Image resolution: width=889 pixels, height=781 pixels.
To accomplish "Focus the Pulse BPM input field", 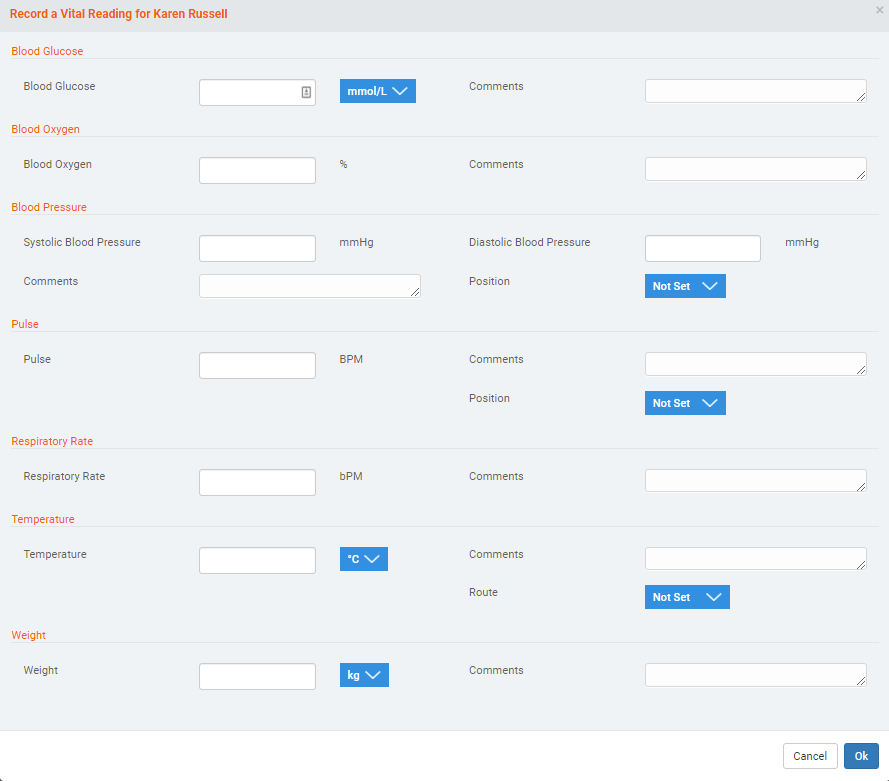I will coord(257,365).
